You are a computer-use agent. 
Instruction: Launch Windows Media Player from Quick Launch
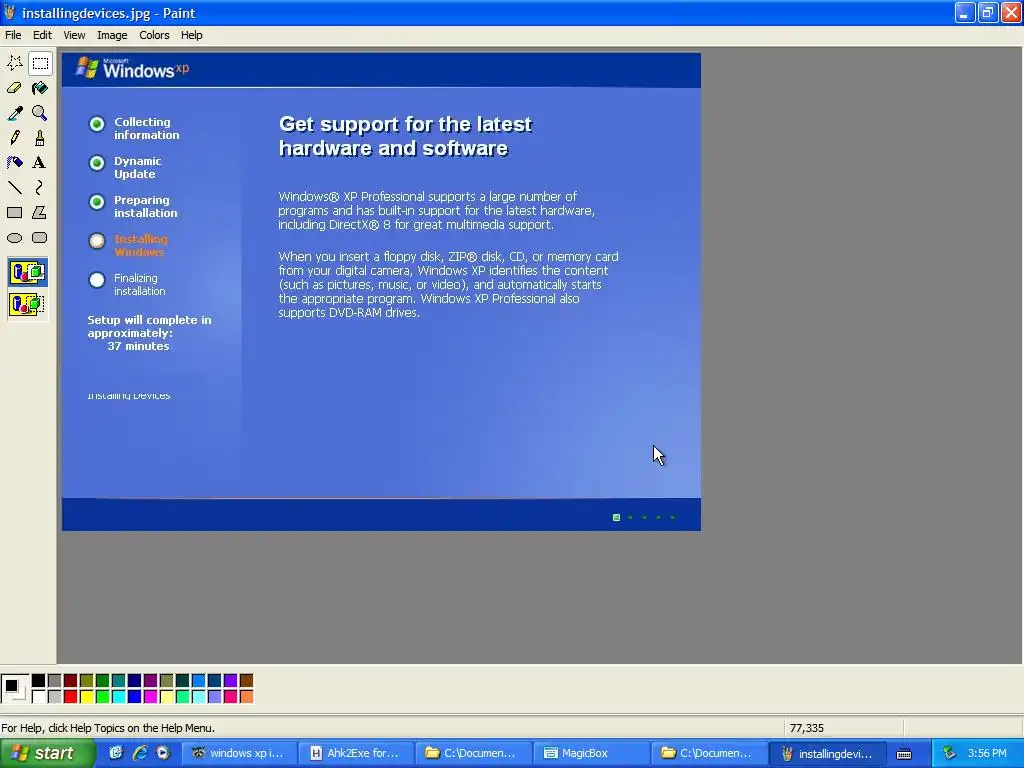tap(163, 753)
